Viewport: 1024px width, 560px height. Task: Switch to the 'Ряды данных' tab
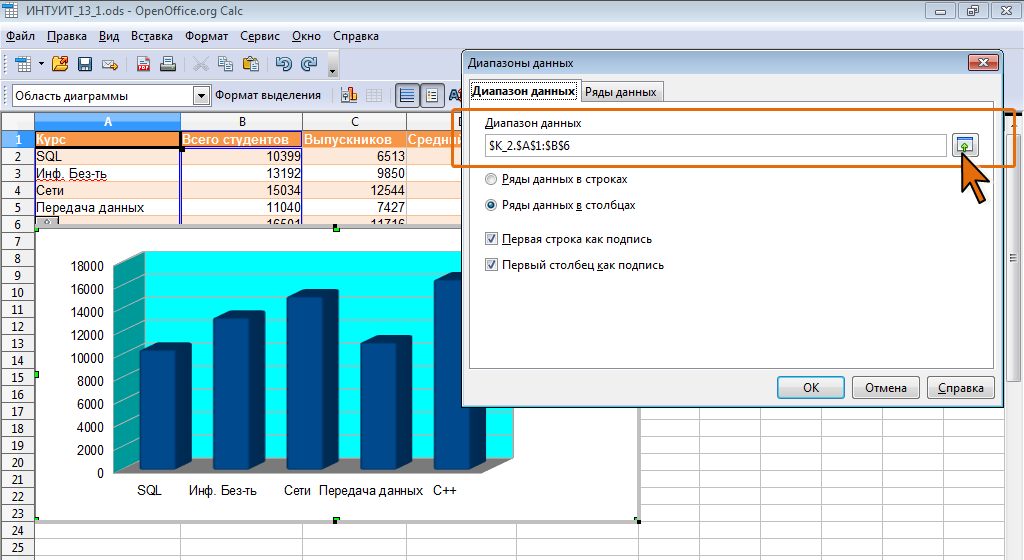click(x=620, y=92)
